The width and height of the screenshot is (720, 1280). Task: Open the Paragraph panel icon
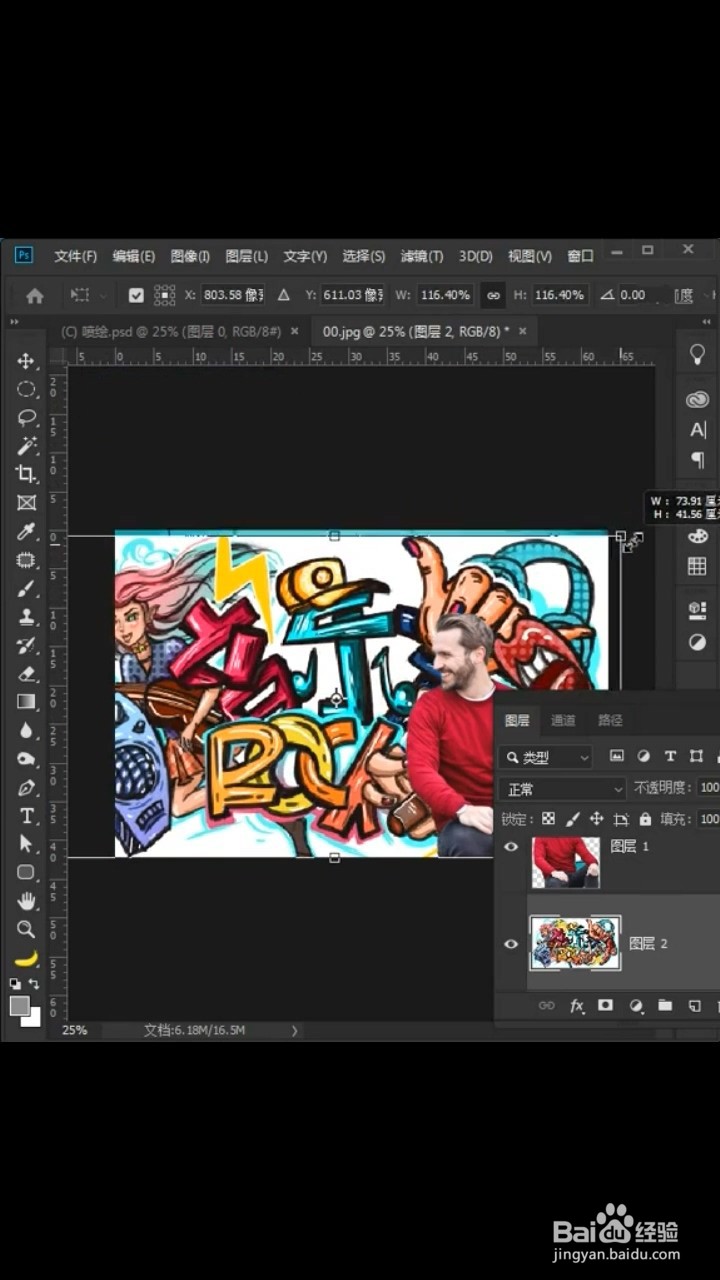[698, 459]
